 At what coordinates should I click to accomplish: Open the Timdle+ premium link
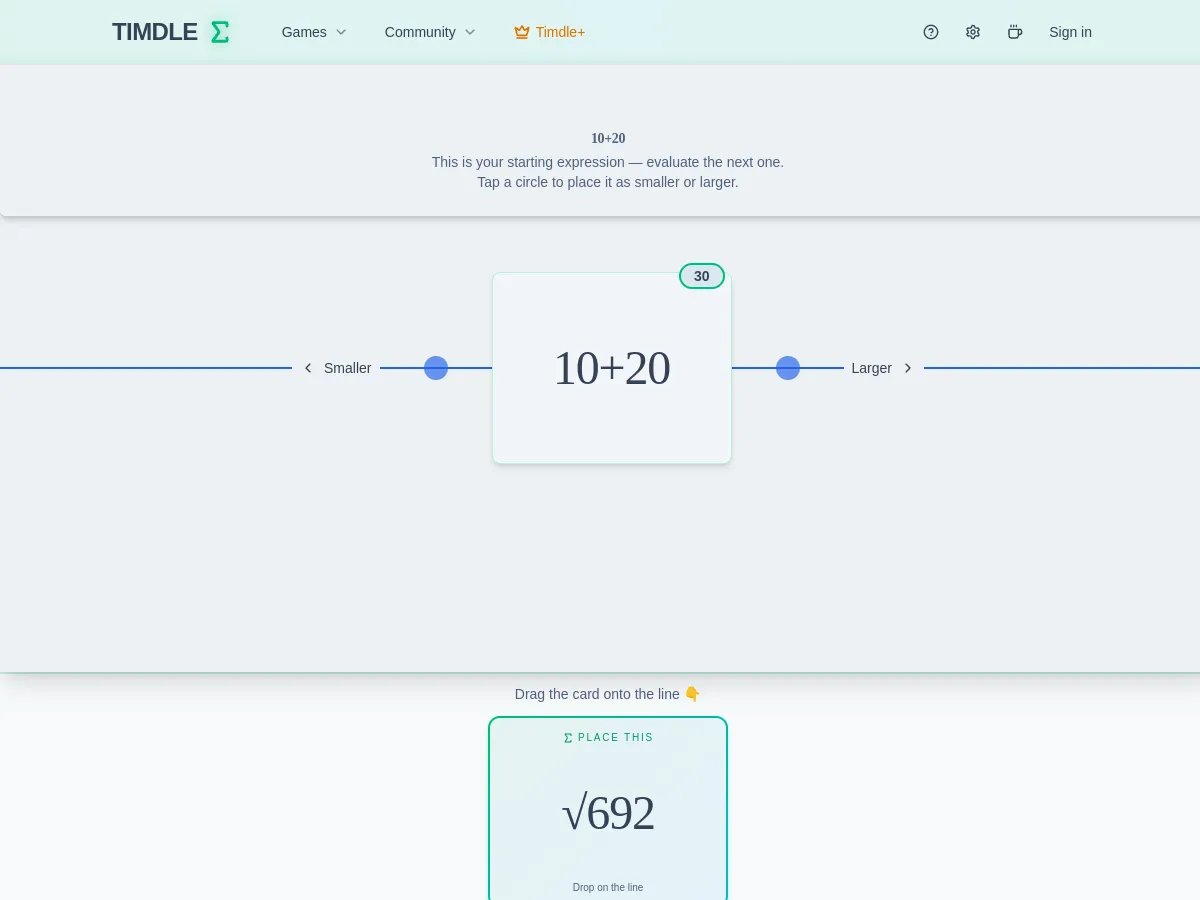(x=549, y=32)
